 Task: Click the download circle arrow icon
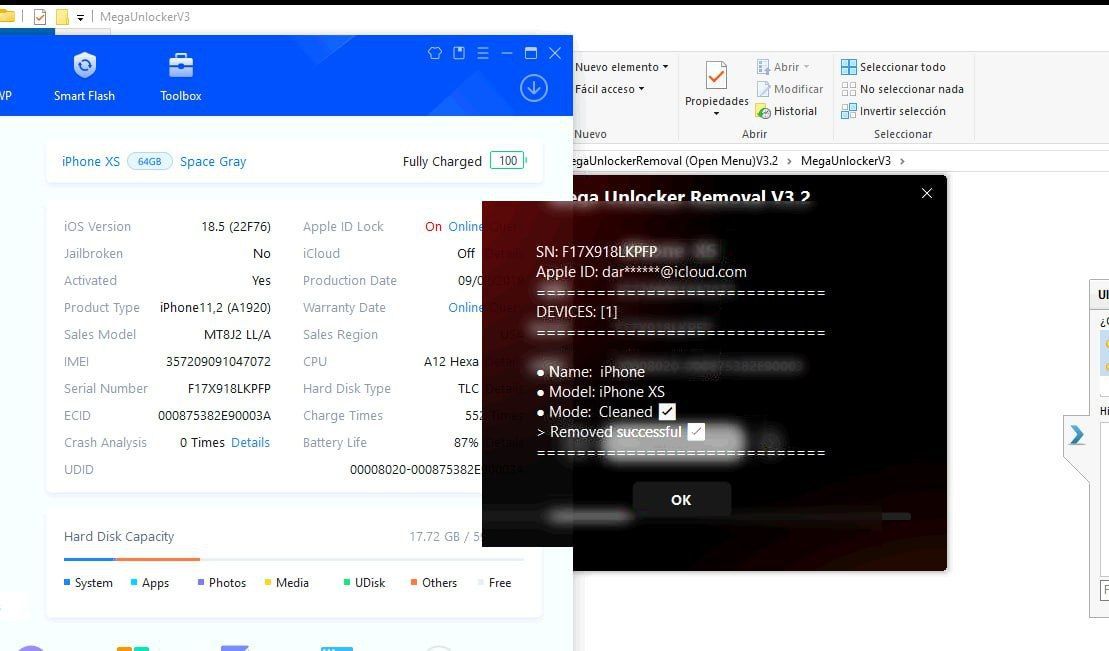pos(533,88)
